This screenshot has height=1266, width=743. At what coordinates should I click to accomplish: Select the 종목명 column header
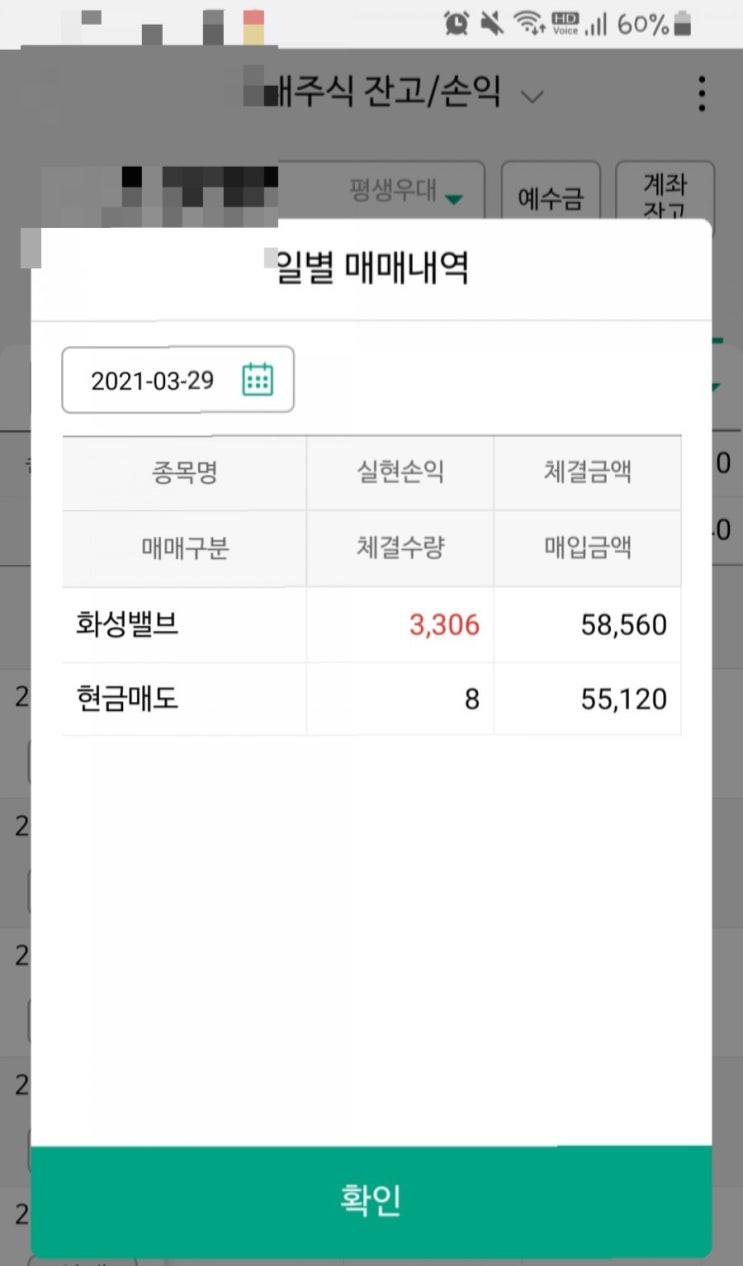click(x=184, y=473)
